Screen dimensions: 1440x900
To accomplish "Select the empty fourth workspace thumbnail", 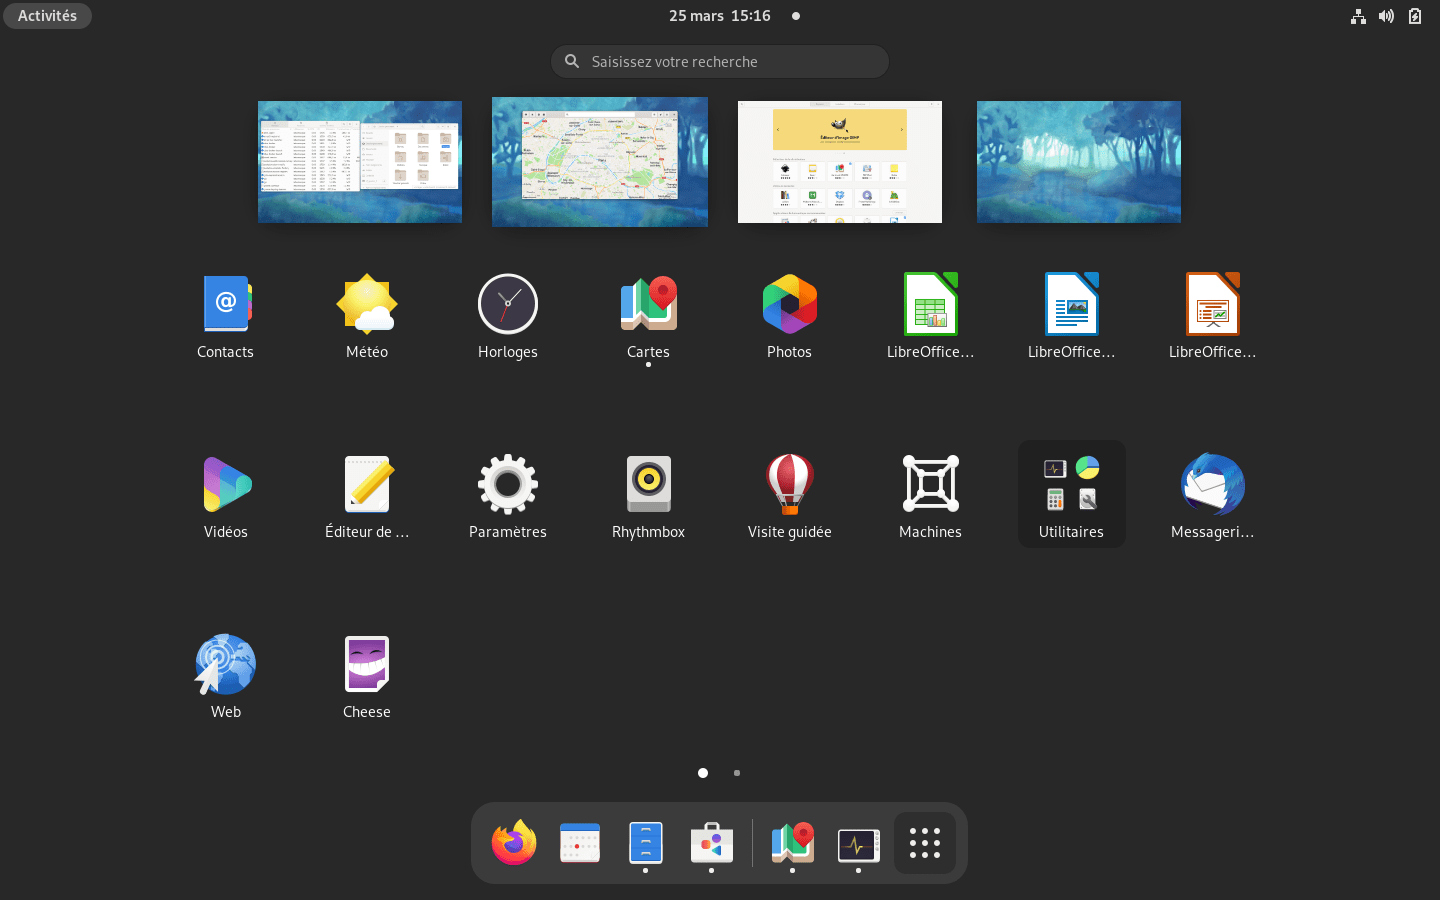I will tap(1078, 162).
